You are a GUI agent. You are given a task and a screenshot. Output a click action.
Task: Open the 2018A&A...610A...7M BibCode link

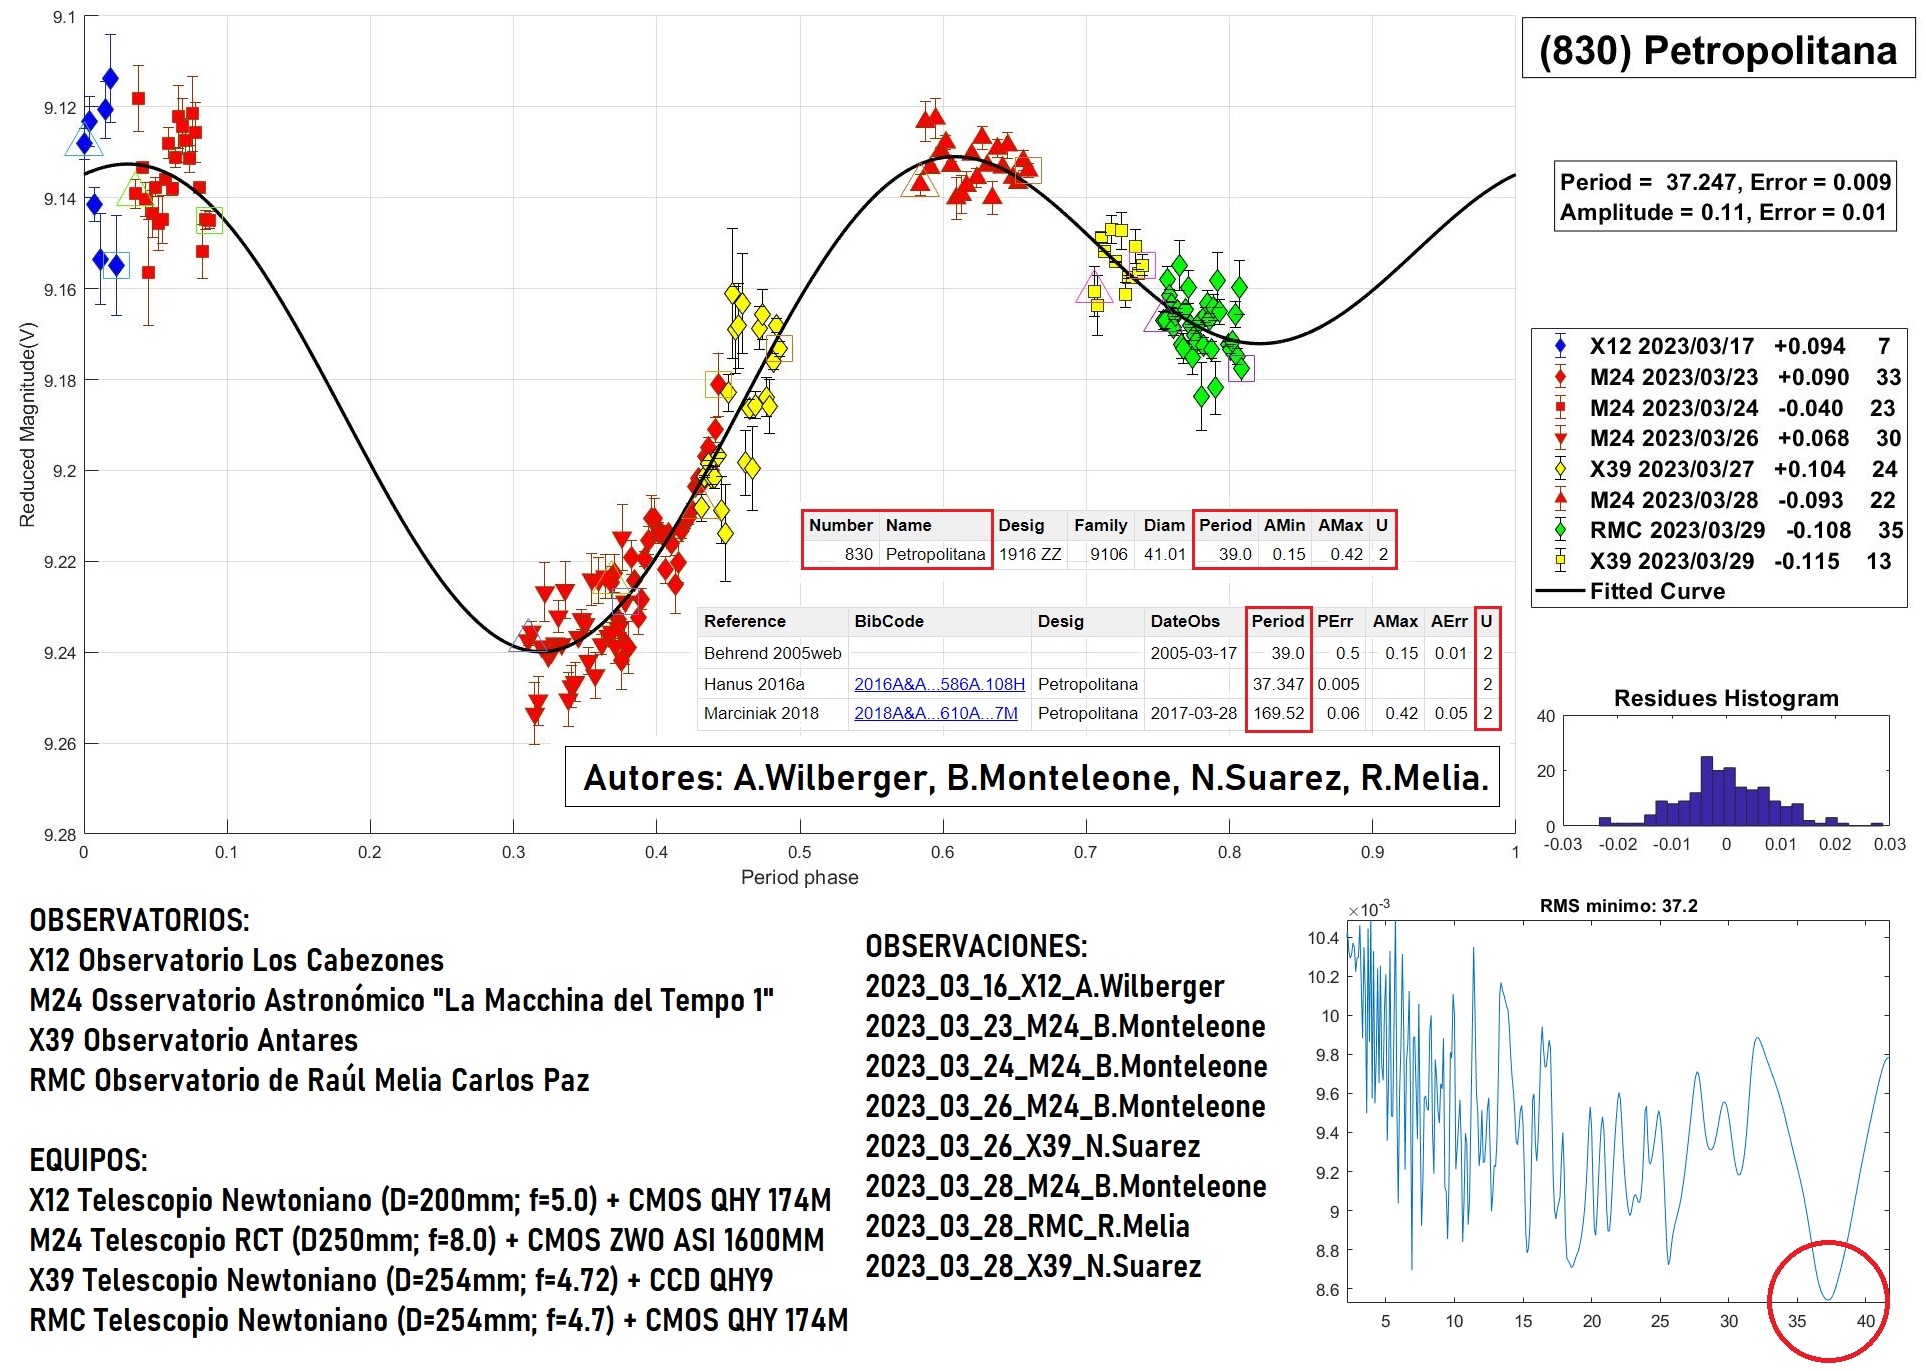tap(934, 713)
